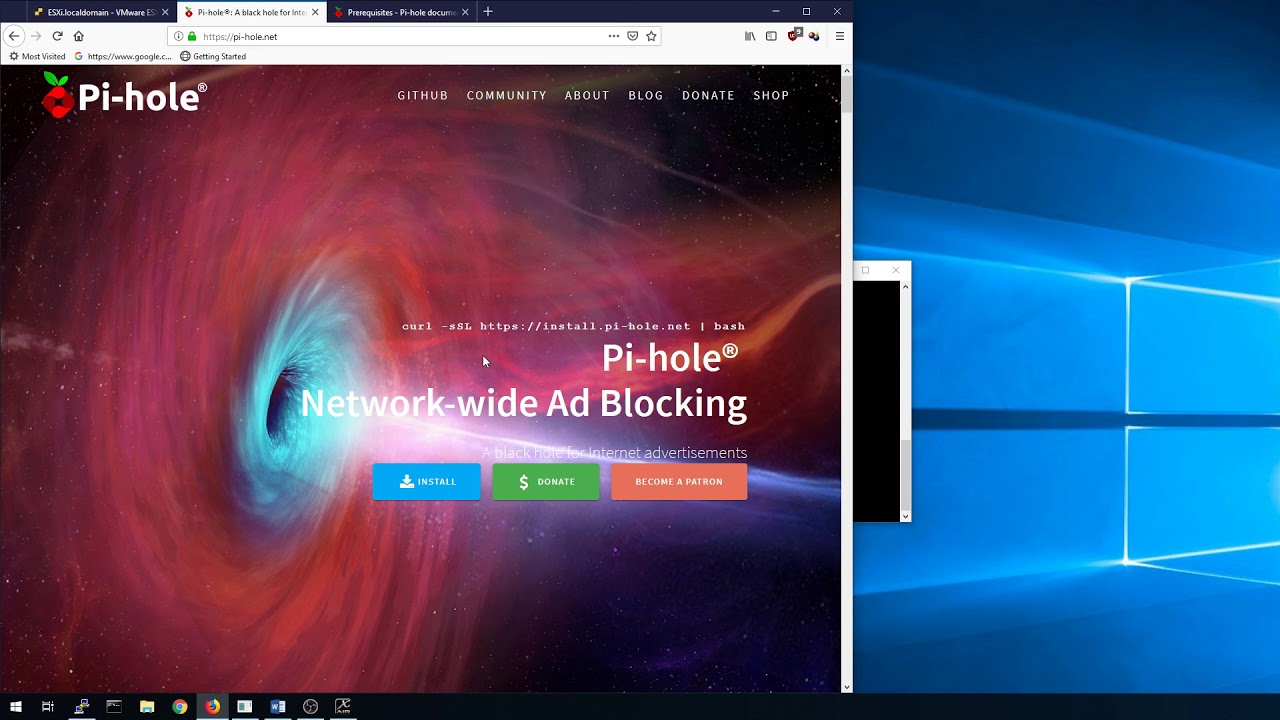1280x720 pixels.
Task: Open the Firefox hamburger menu
Action: tap(839, 36)
